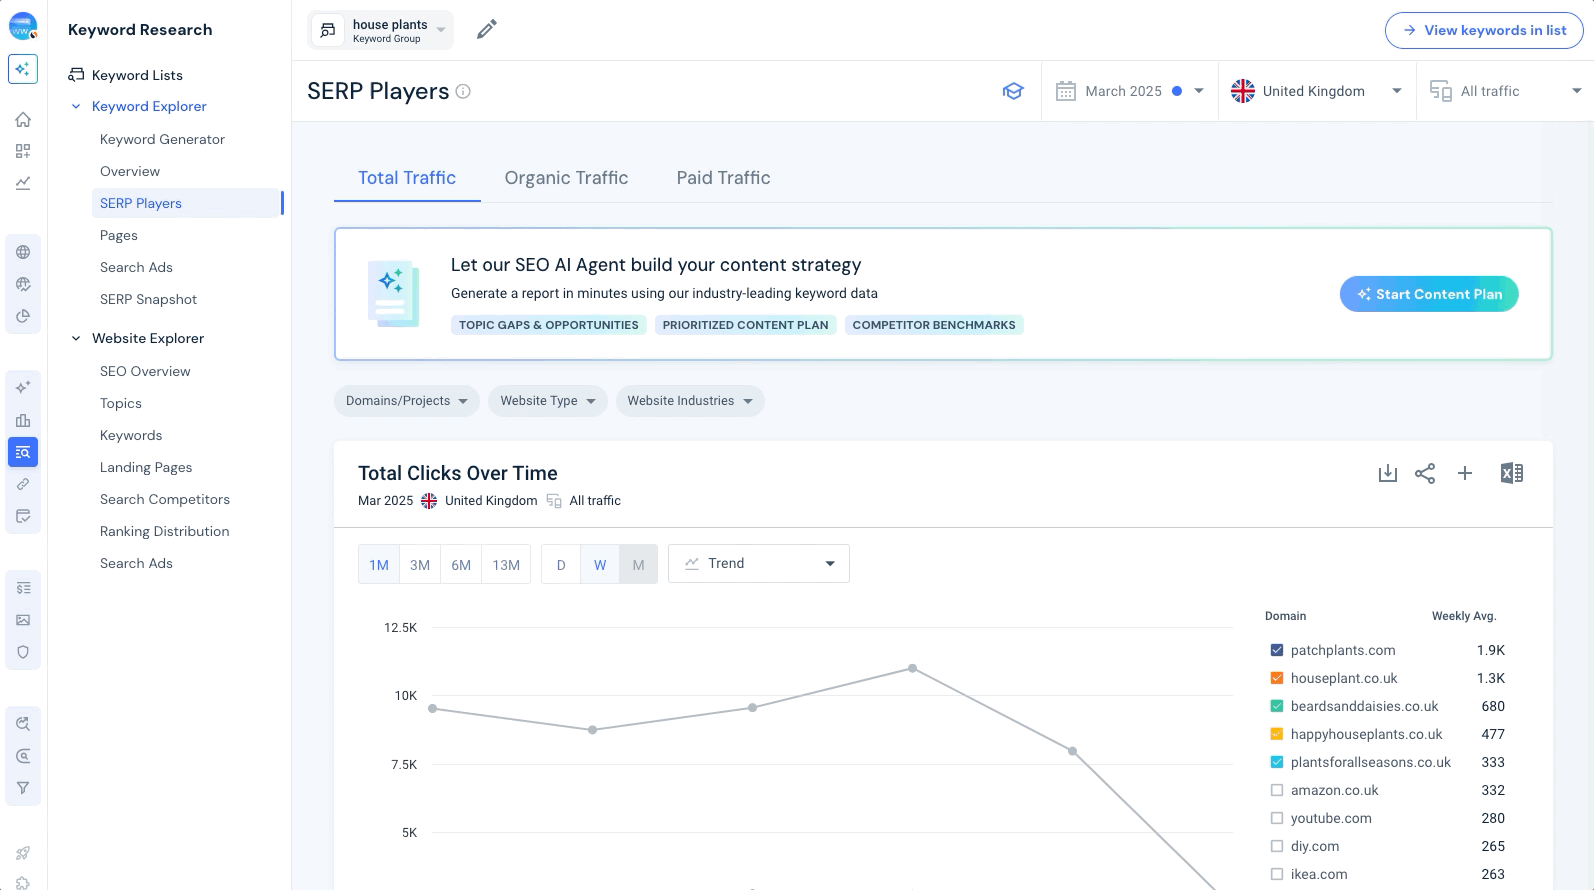
Task: Open Domains/Projects filter dropdown
Action: pos(407,401)
